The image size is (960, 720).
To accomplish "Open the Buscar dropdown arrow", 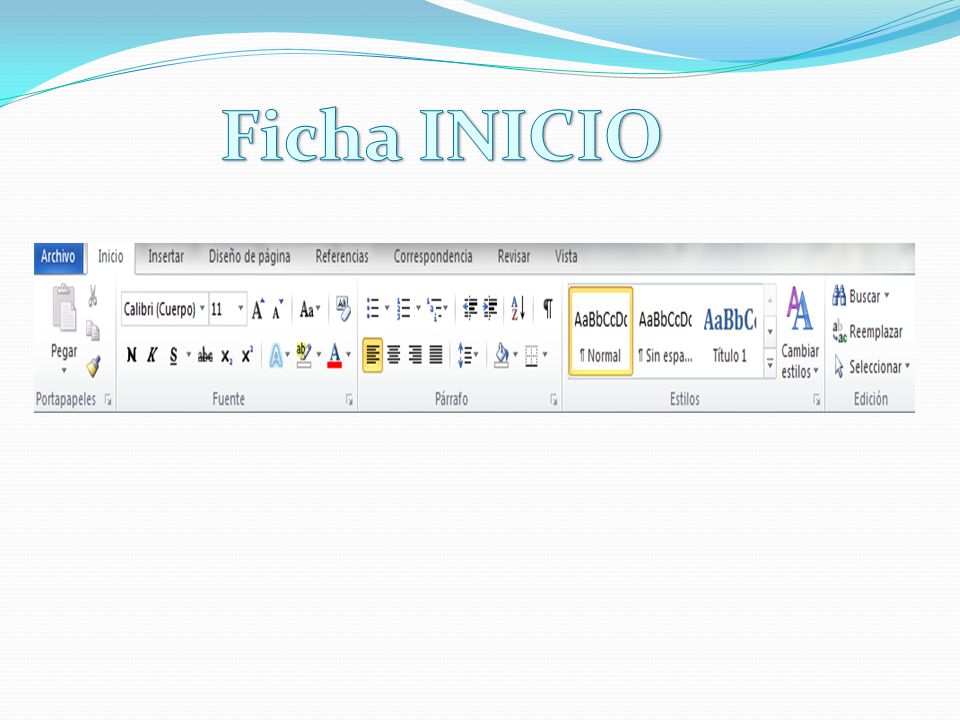I will [887, 296].
